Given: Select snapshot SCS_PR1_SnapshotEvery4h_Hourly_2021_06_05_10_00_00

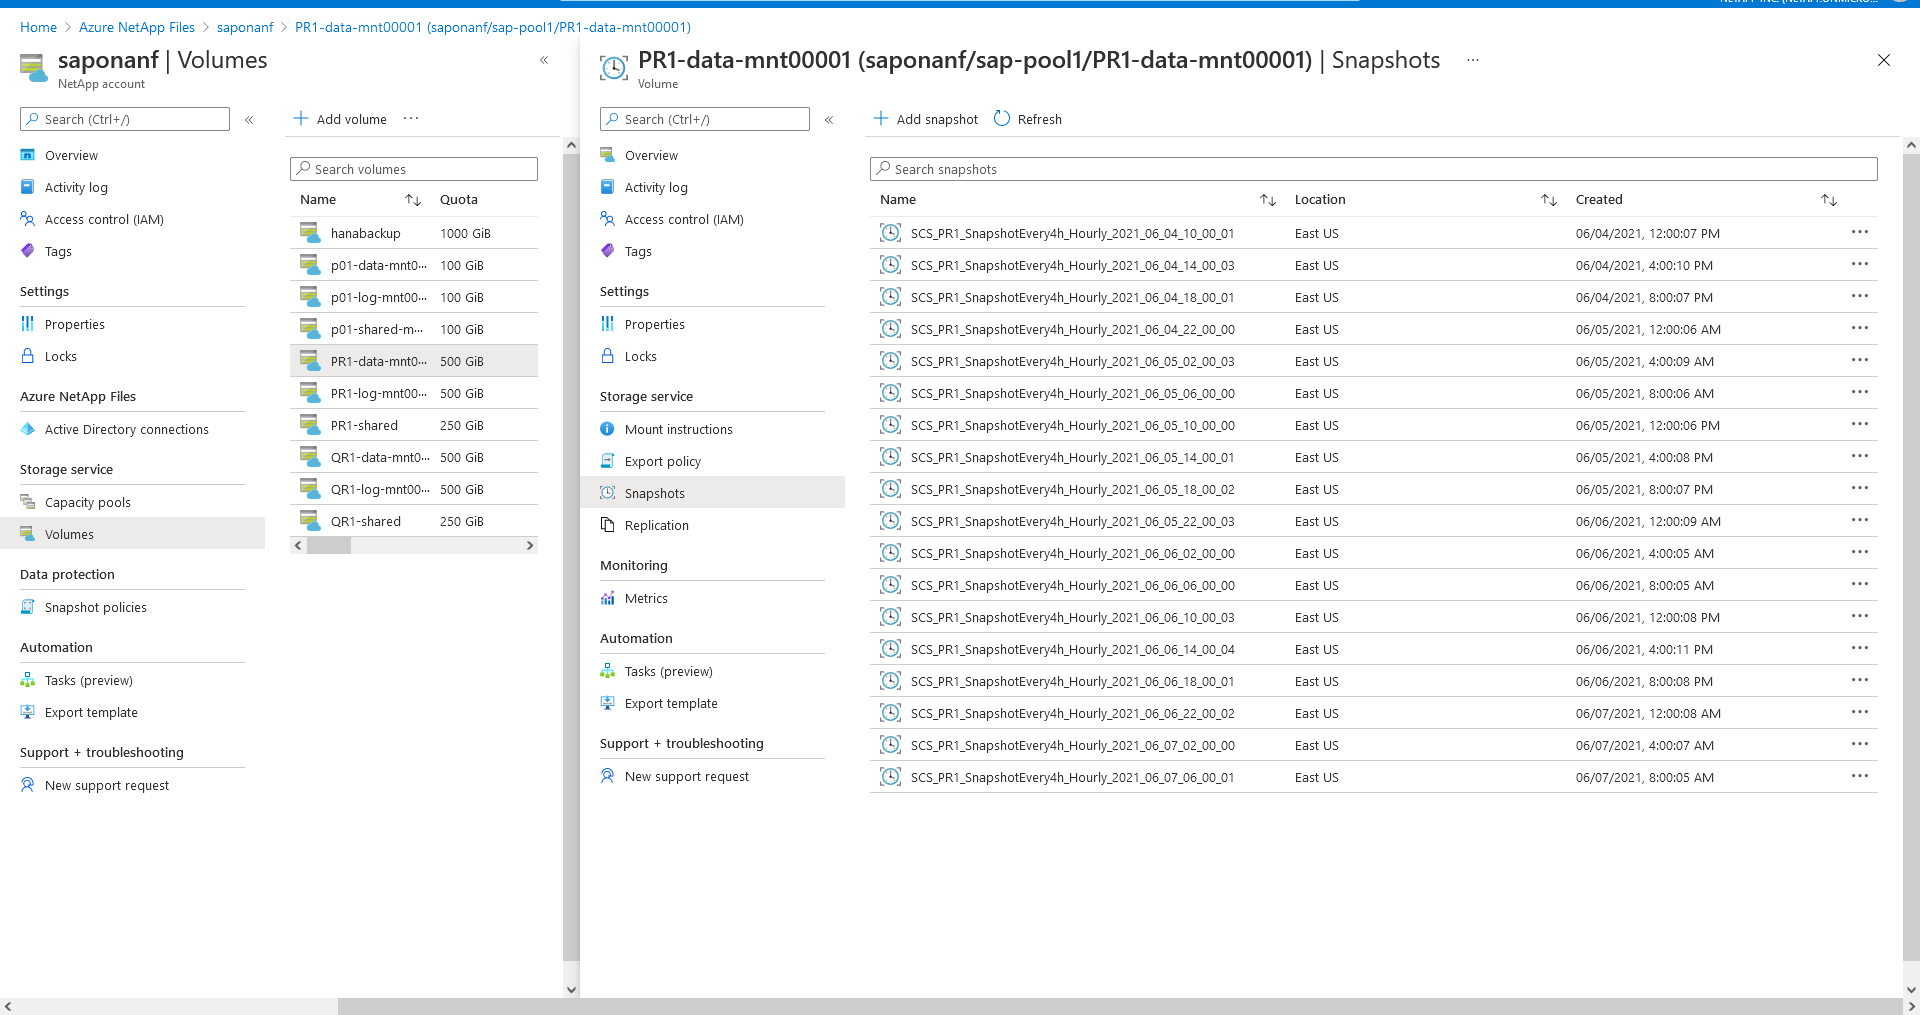Looking at the screenshot, I should [1073, 425].
